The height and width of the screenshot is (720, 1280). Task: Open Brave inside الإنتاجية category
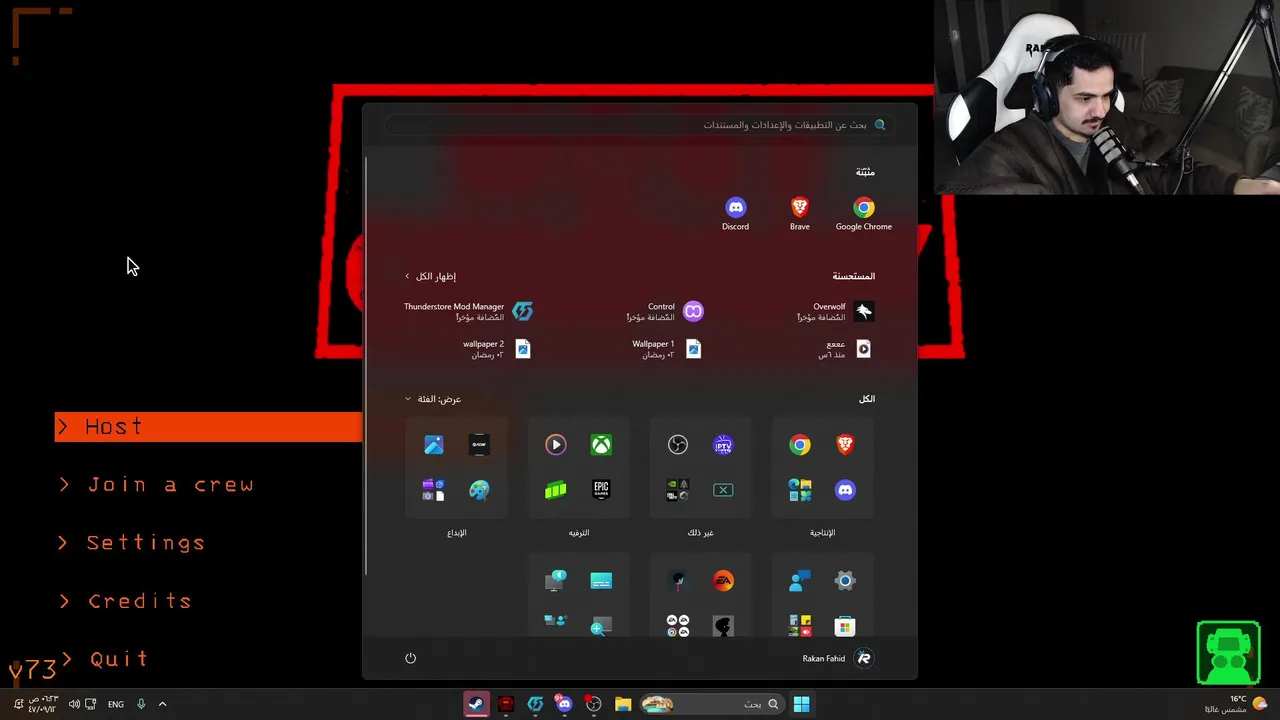(845, 445)
